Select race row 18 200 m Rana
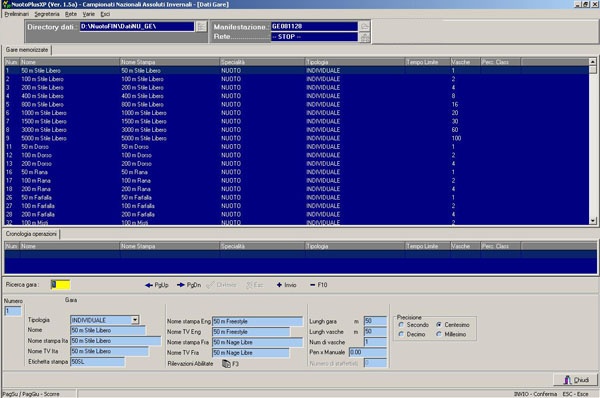600x398 pixels. (297, 189)
